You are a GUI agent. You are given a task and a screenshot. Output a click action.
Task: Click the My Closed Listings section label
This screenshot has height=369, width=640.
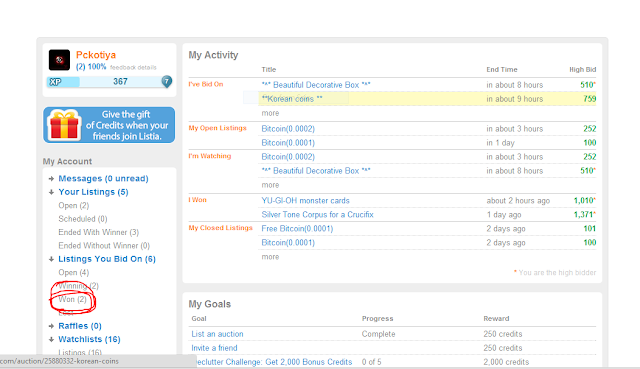220,228
